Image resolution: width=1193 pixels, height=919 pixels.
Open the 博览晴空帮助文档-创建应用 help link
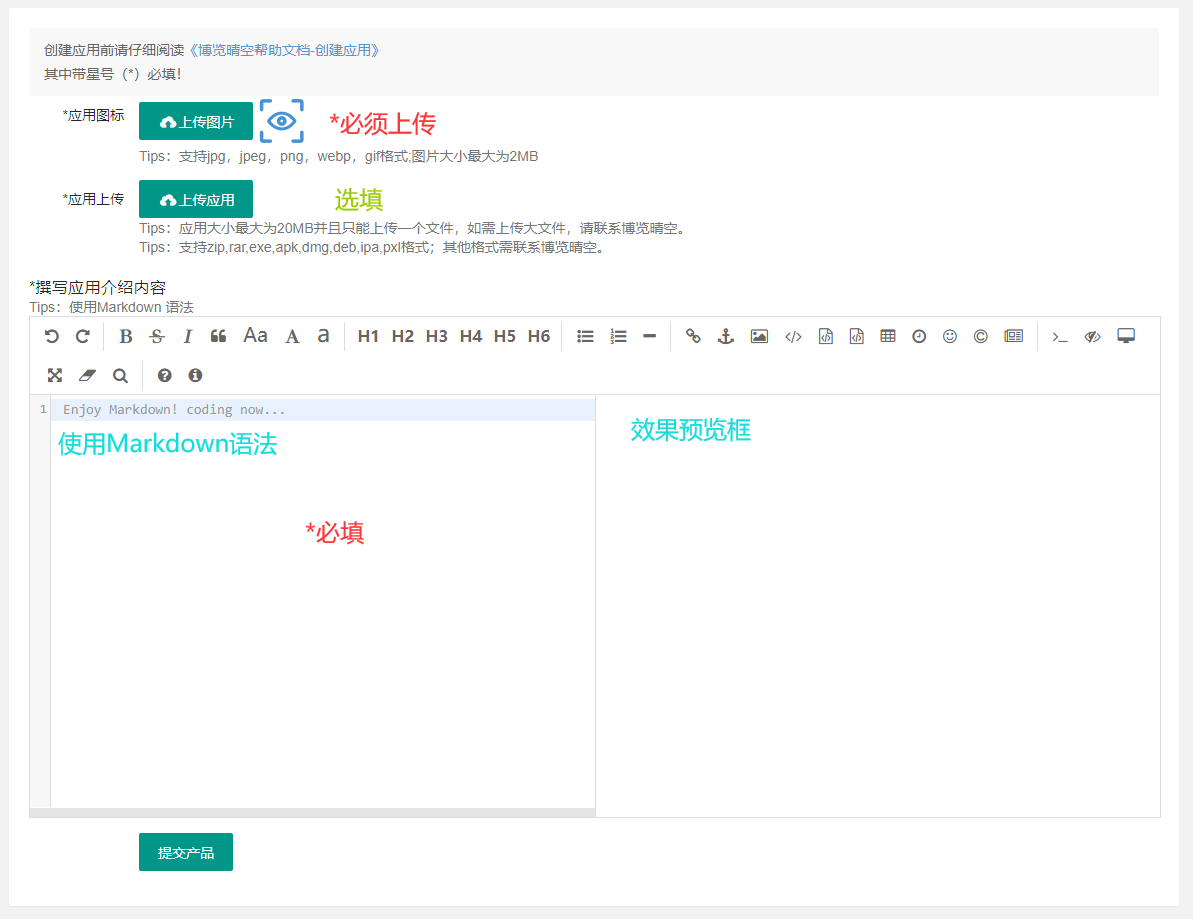284,50
